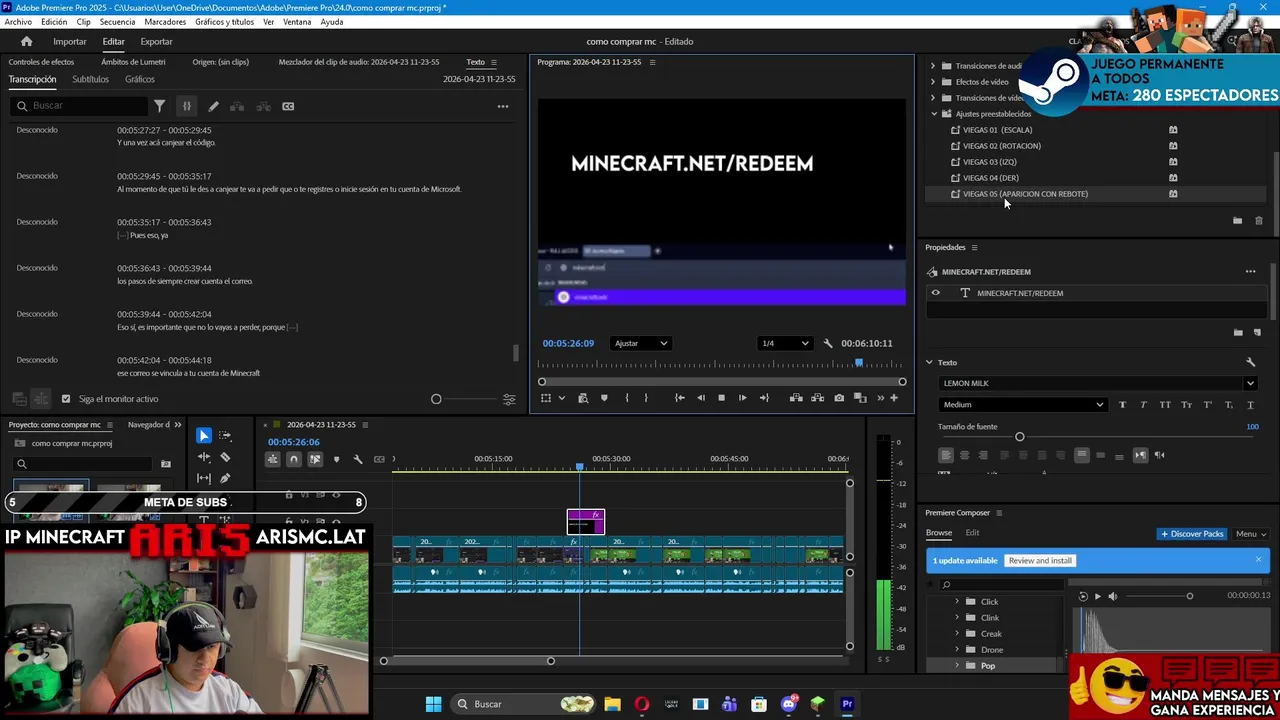Open the Medium font style dropdown
Viewport: 1280px width, 720px height.
tap(1023, 405)
